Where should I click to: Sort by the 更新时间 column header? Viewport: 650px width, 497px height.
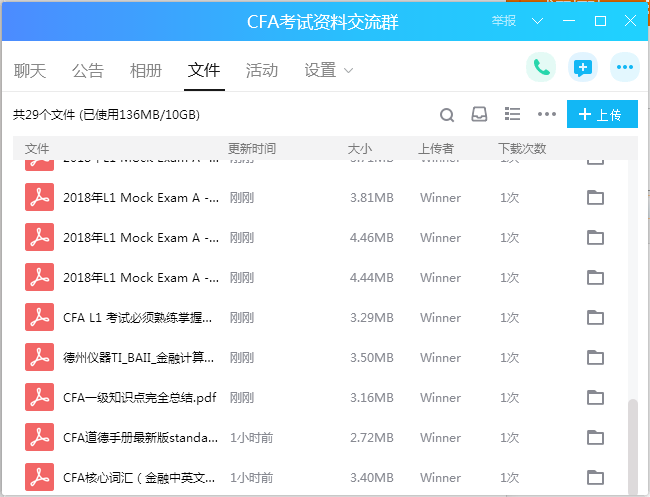coord(252,148)
